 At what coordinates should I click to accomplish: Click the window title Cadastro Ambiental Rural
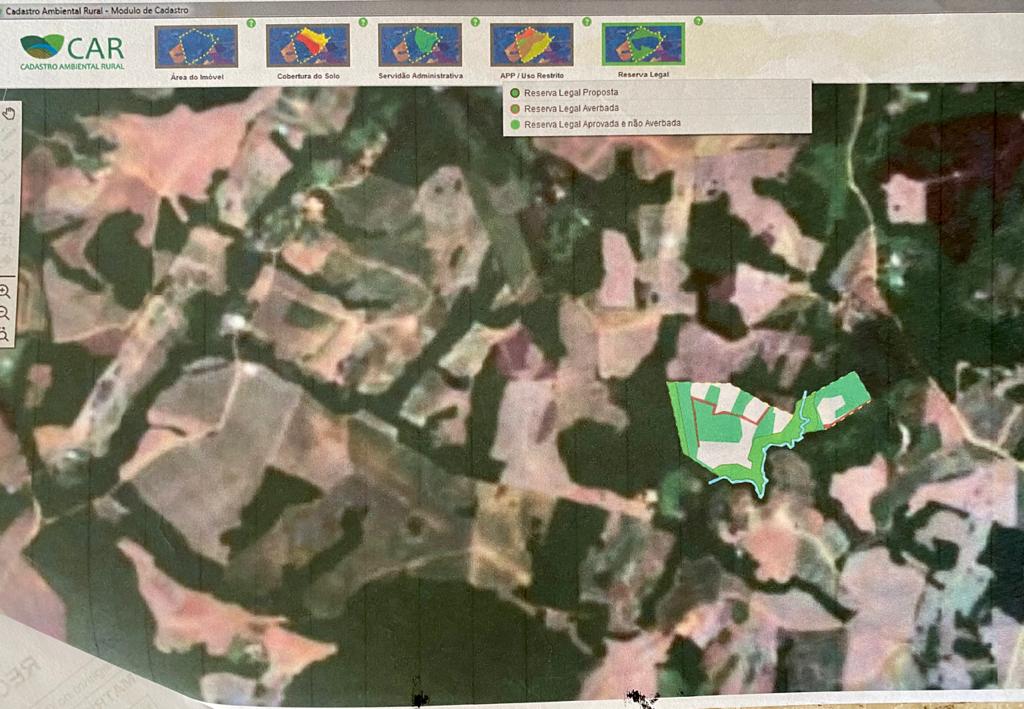[97, 10]
